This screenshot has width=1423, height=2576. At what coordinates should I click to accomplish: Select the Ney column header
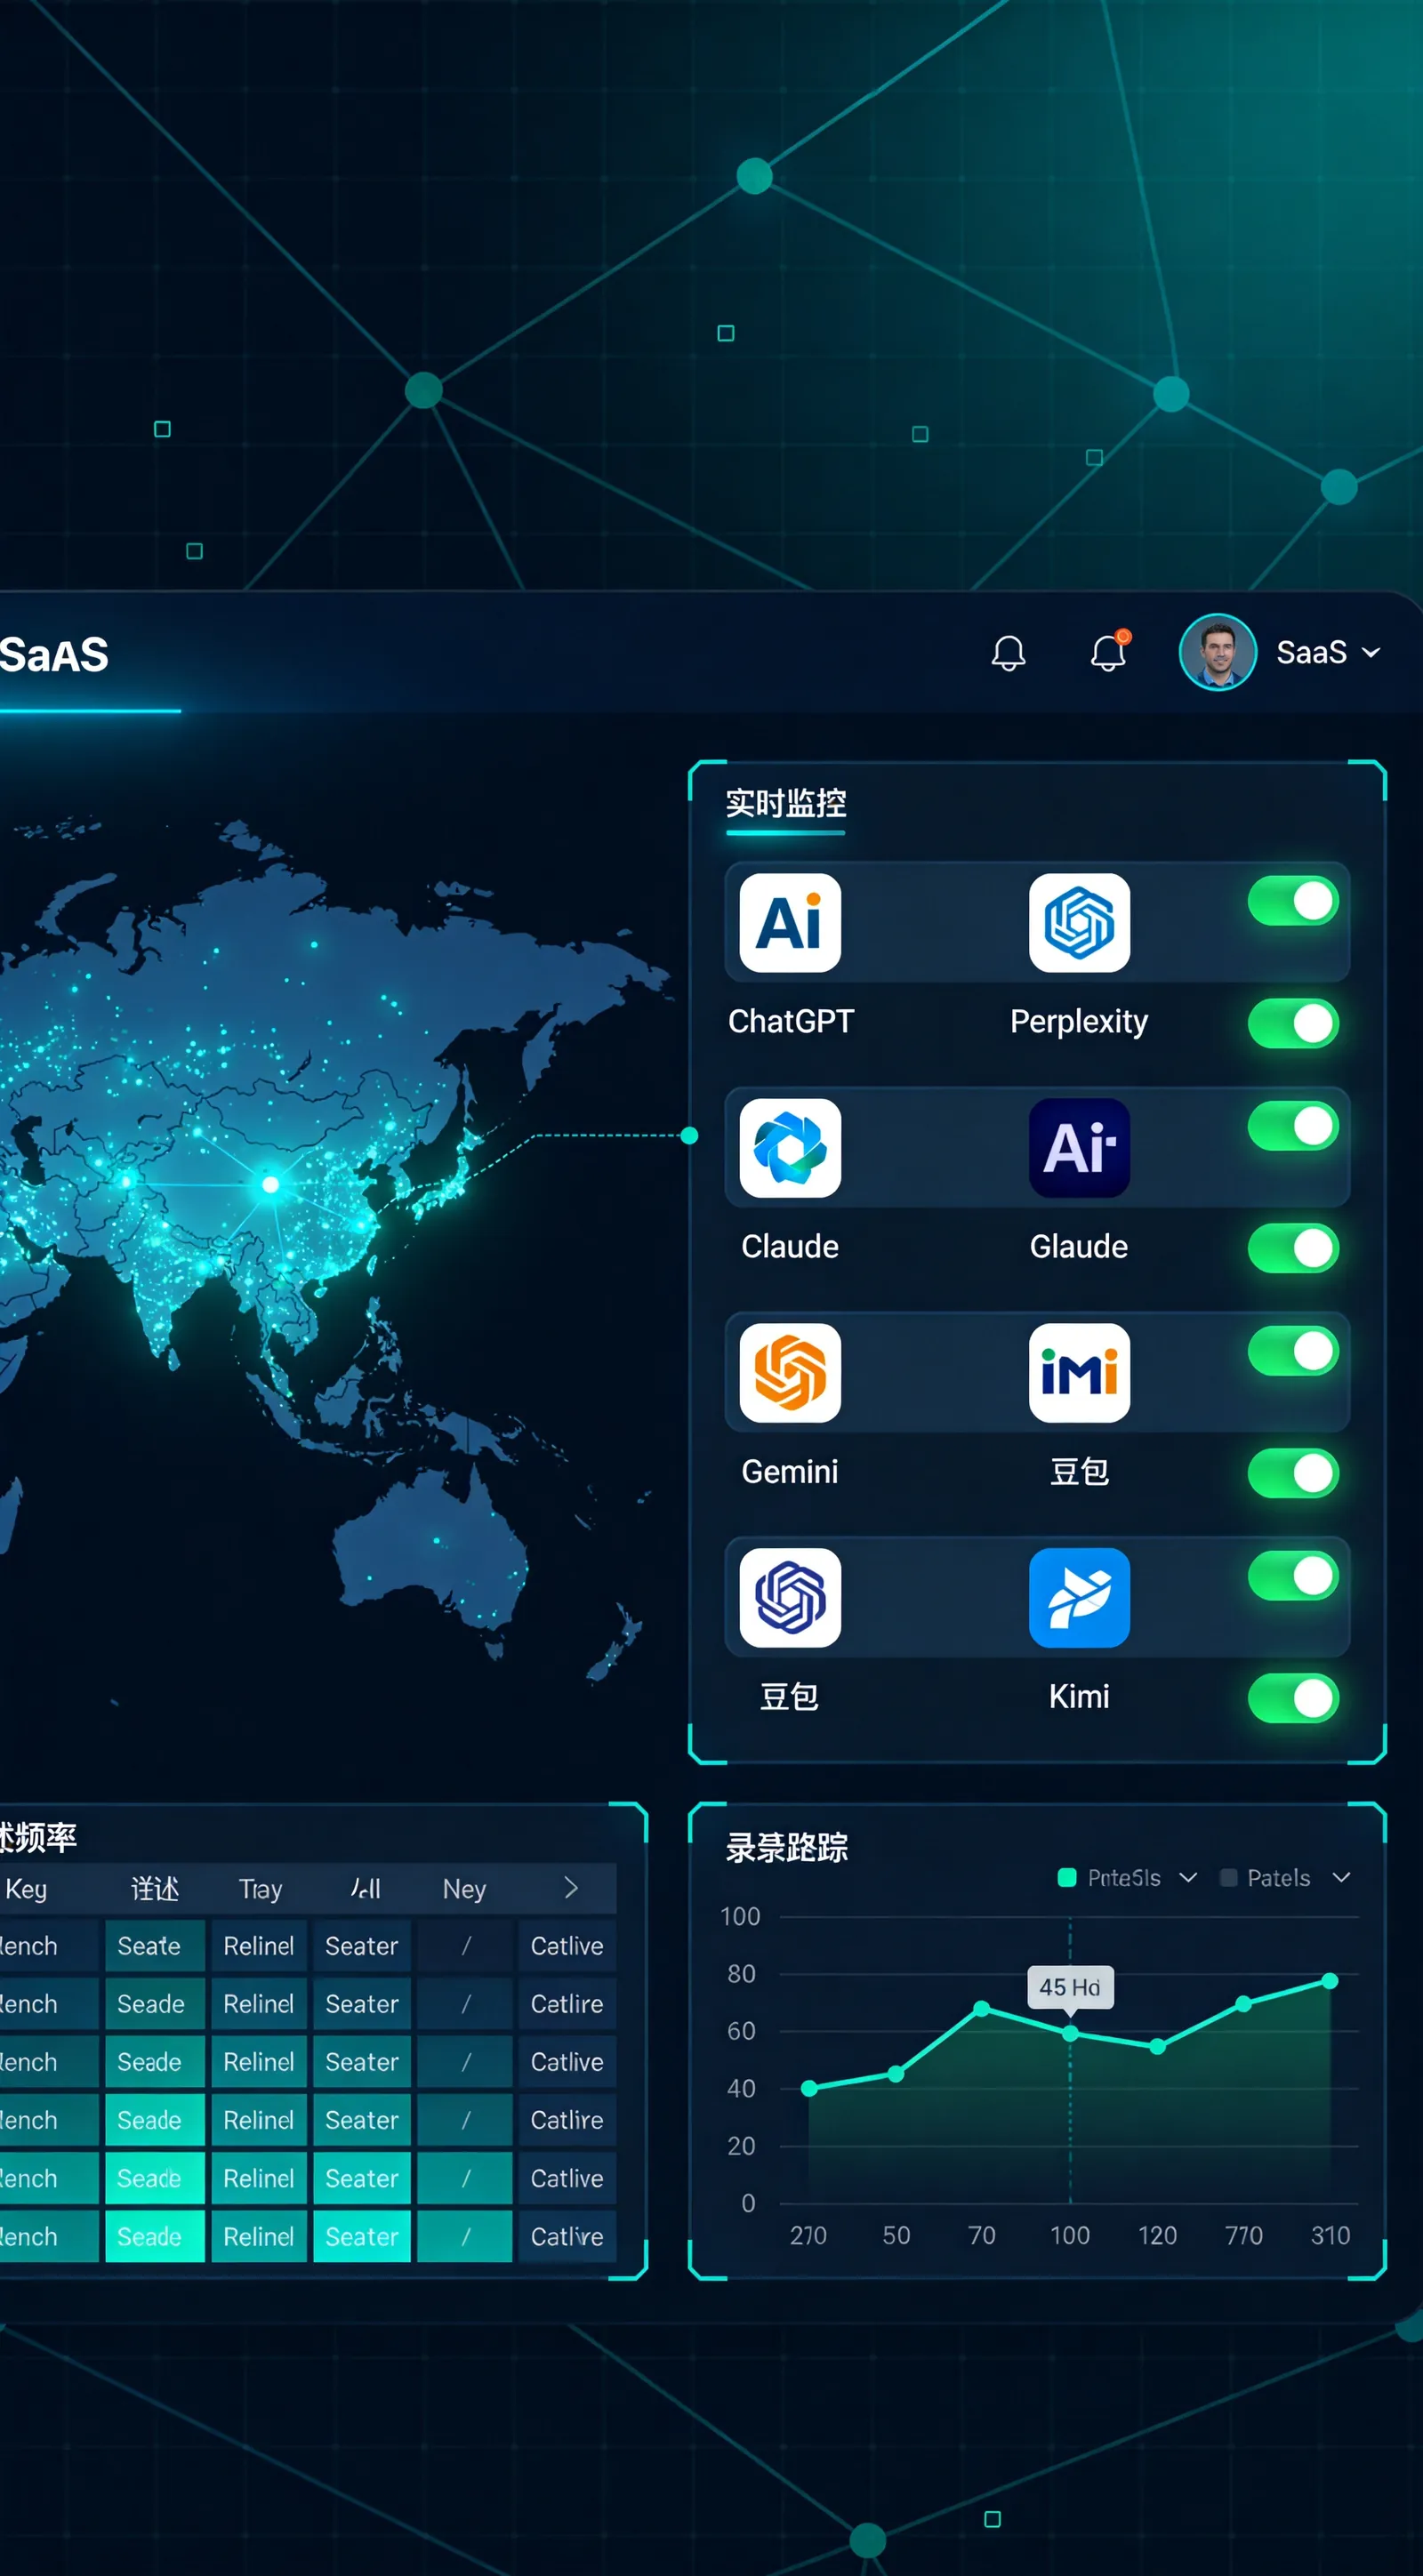pyautogui.click(x=464, y=1889)
